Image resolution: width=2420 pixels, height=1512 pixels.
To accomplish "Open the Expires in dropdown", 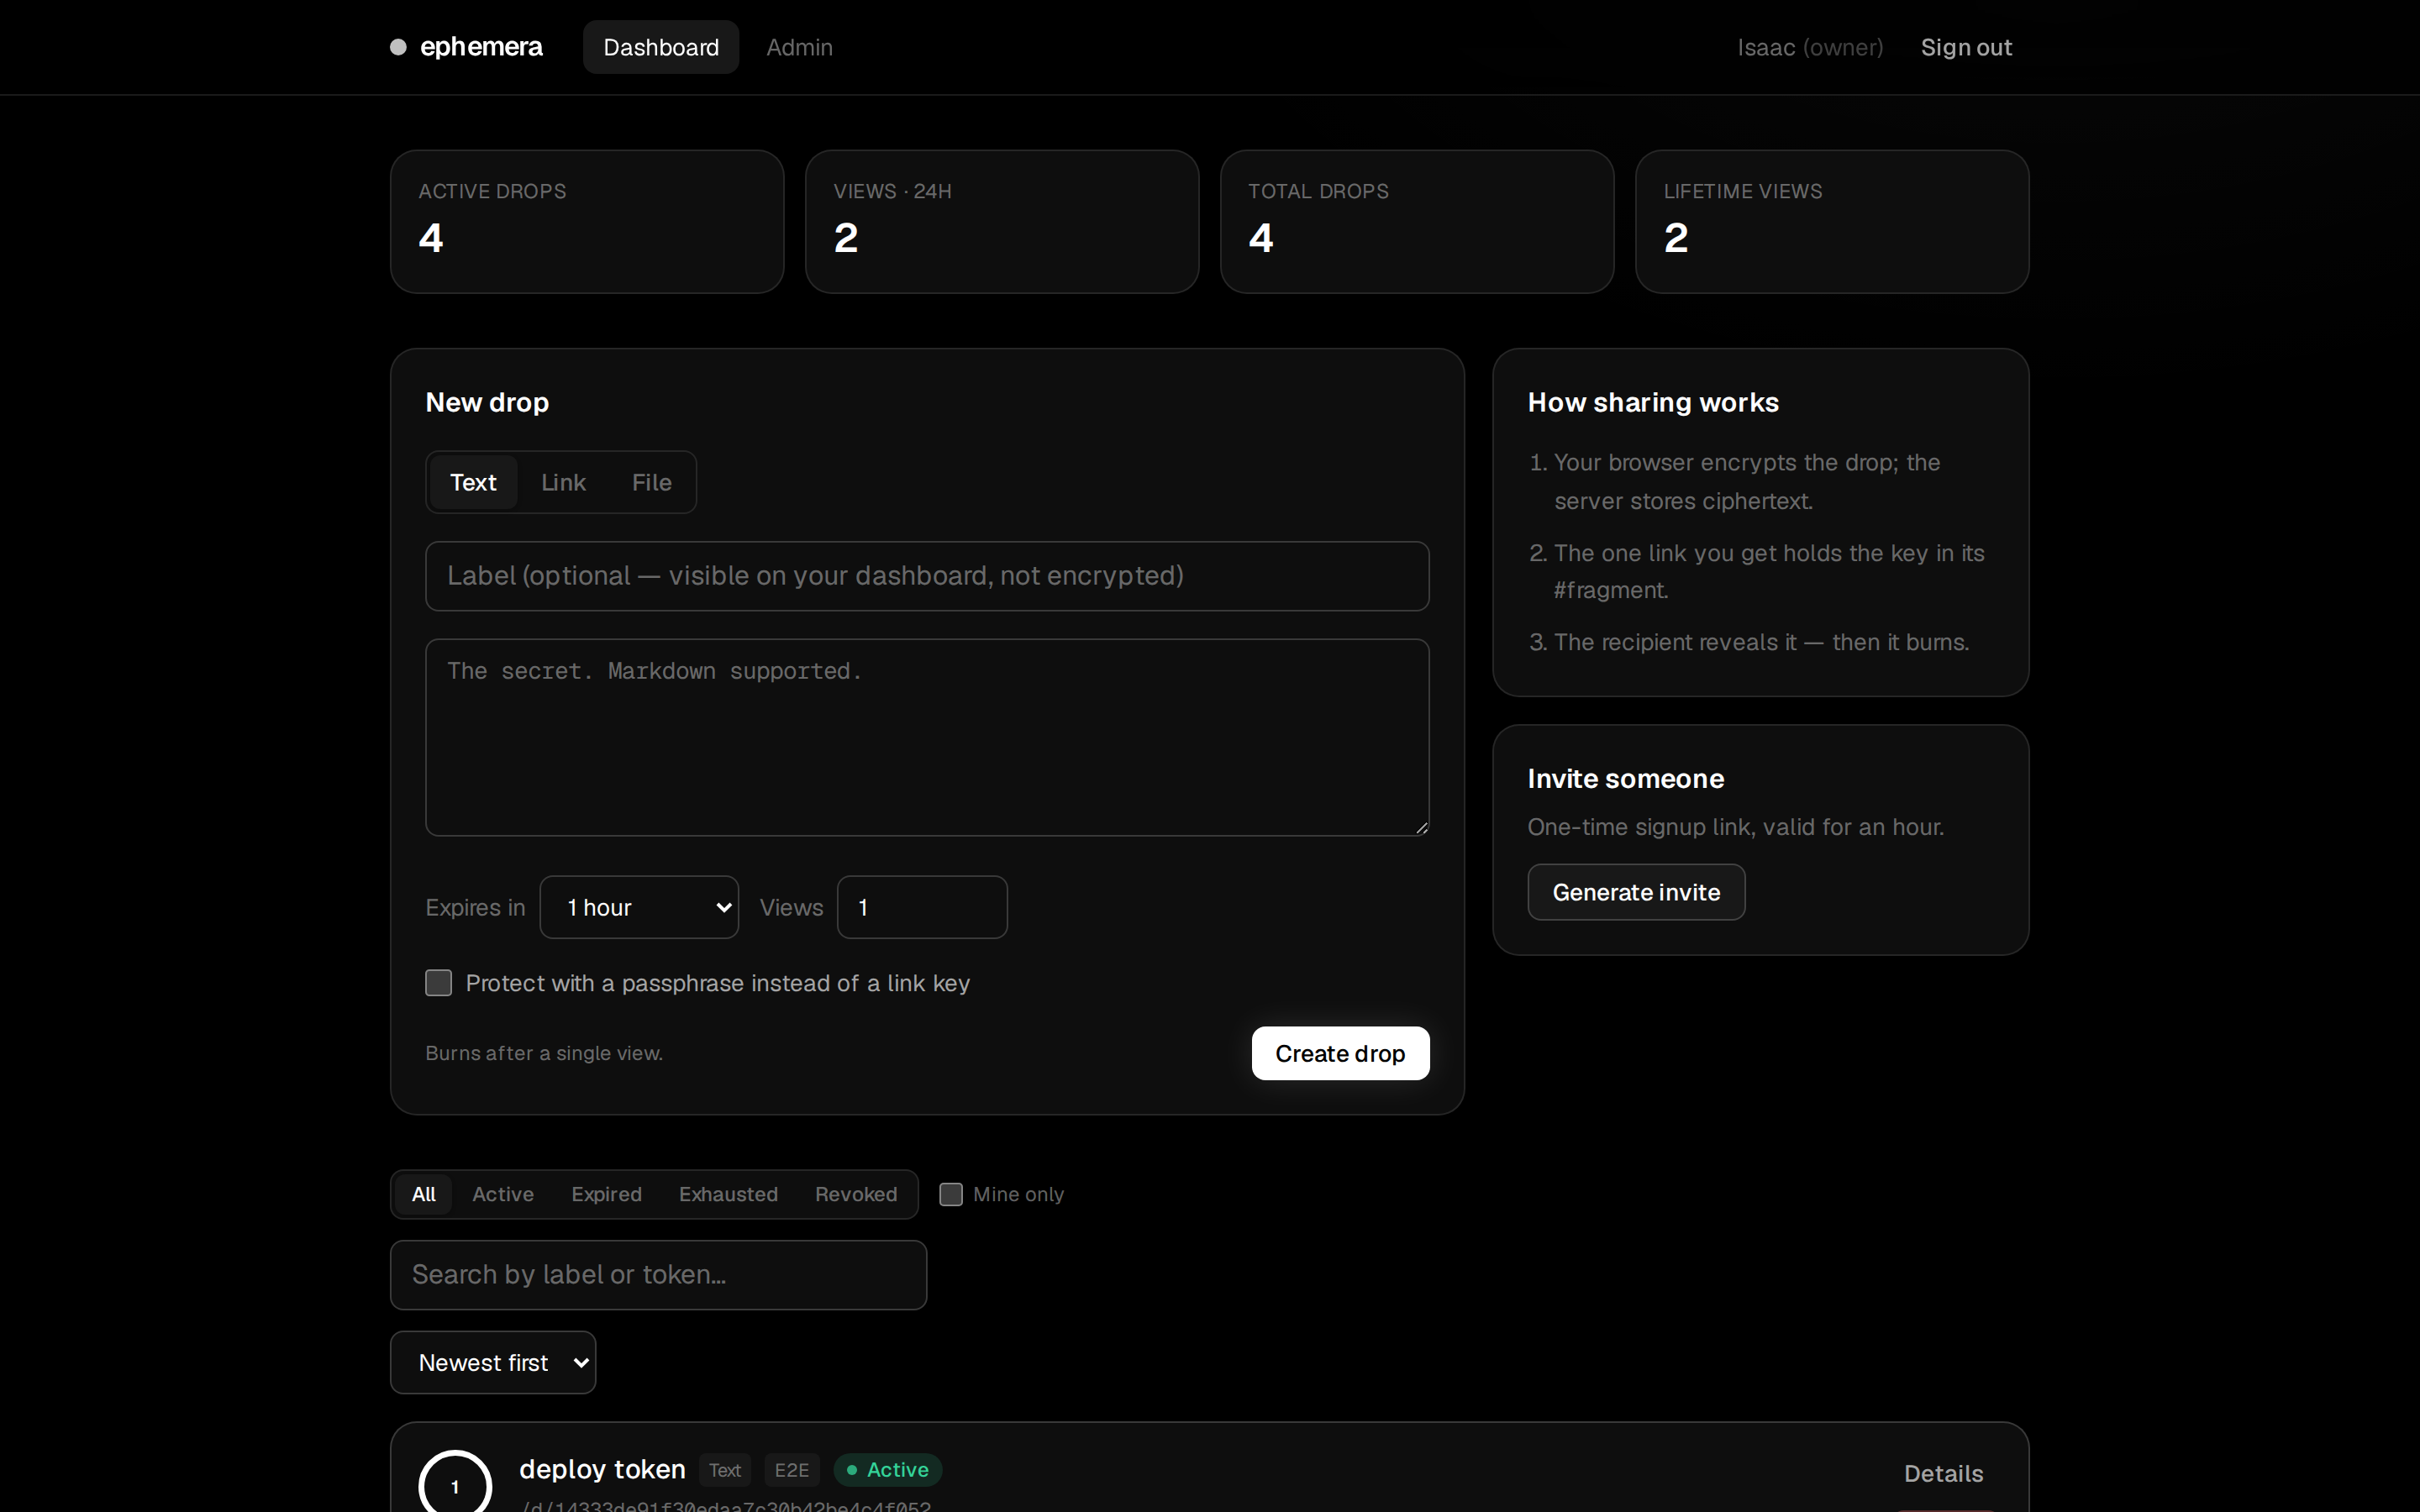I will tap(639, 907).
